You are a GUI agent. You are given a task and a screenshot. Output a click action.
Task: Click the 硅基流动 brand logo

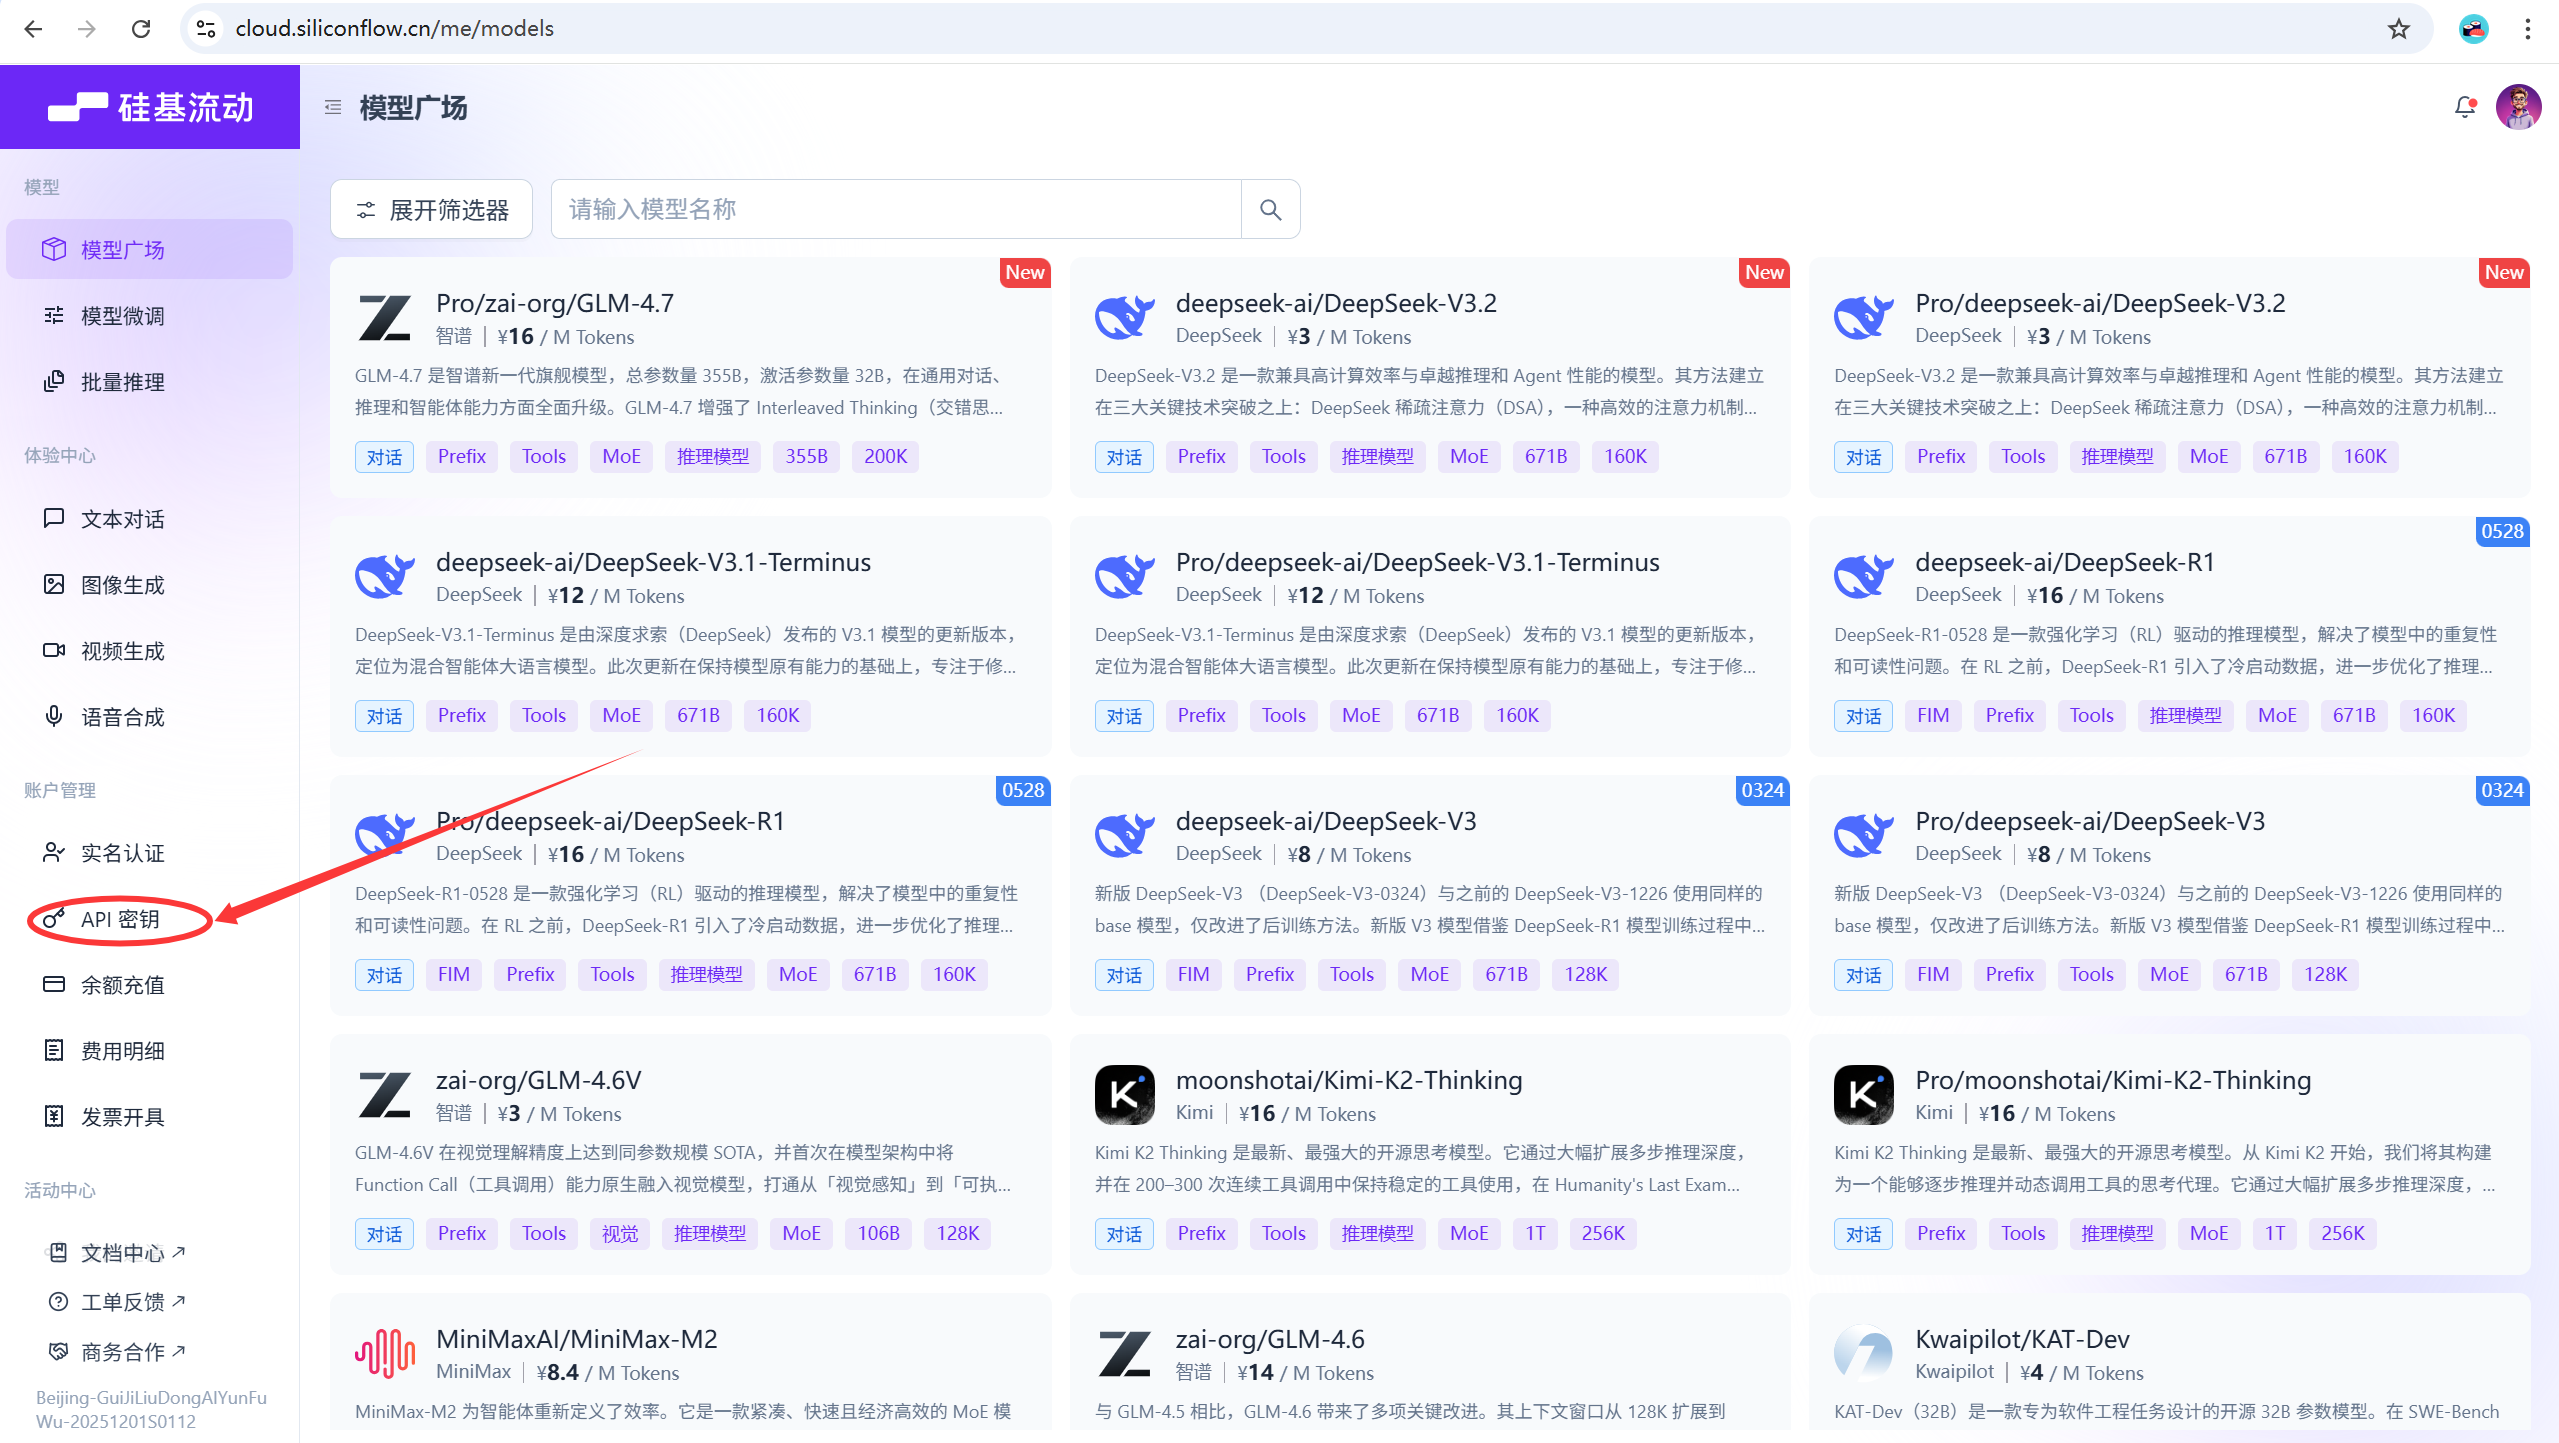click(150, 107)
